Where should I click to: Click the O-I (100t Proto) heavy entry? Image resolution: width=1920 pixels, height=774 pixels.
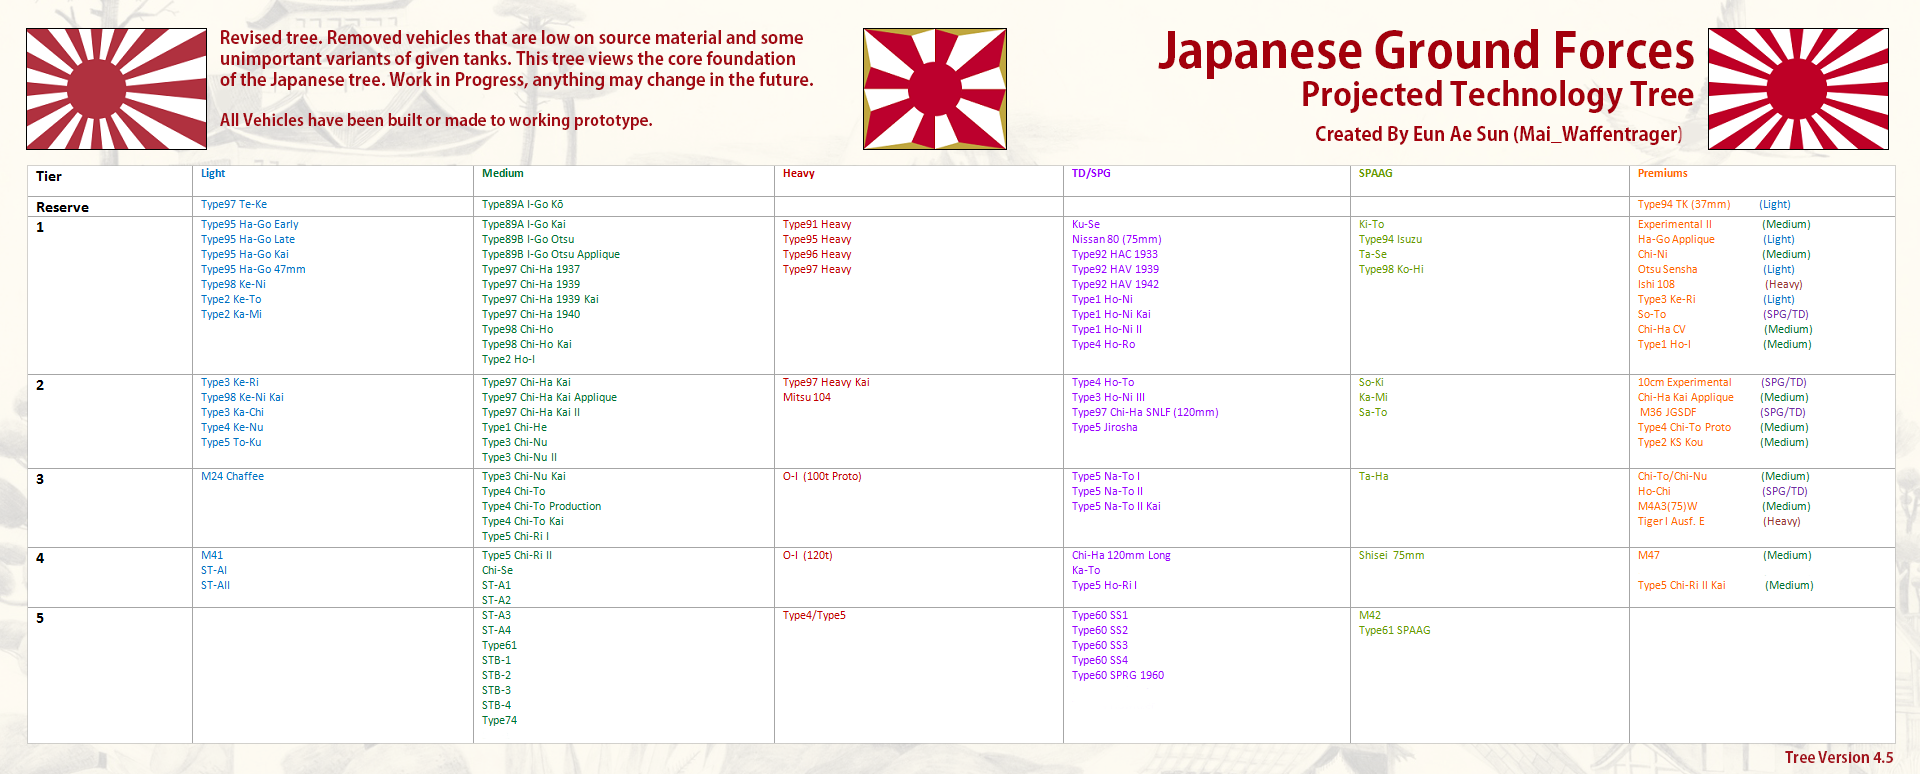click(822, 477)
